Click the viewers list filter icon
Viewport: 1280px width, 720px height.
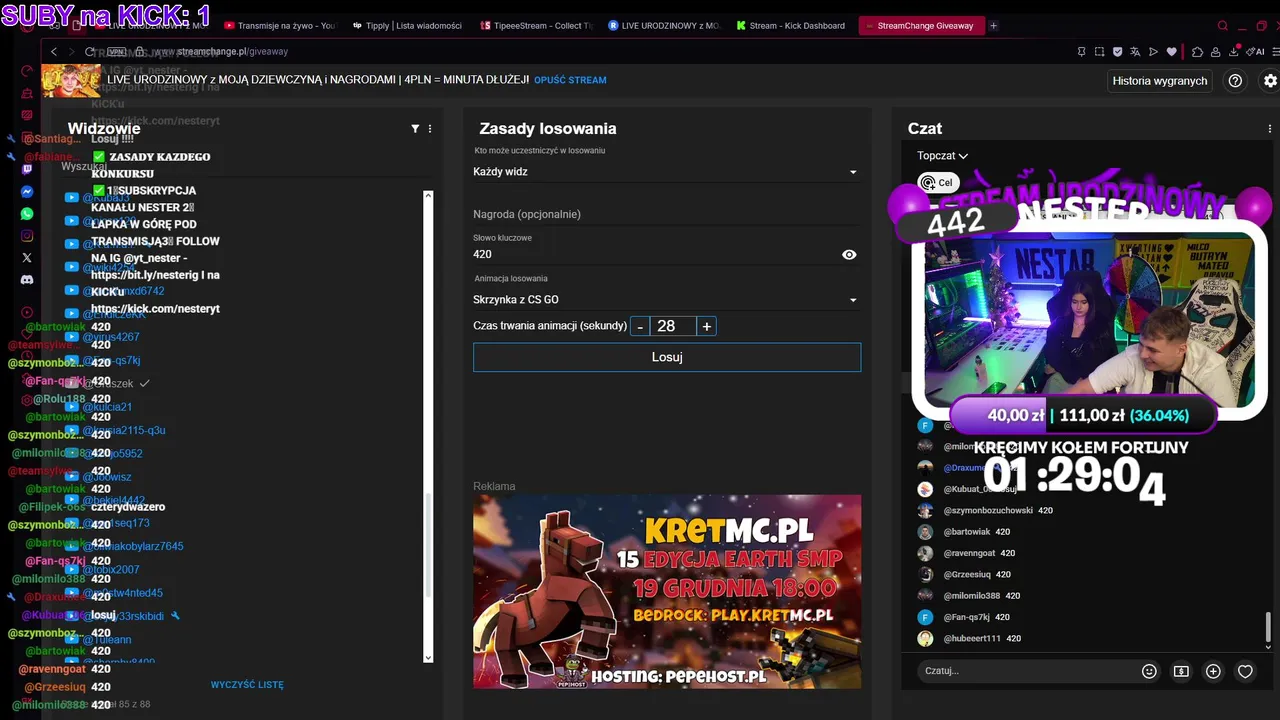(x=415, y=129)
